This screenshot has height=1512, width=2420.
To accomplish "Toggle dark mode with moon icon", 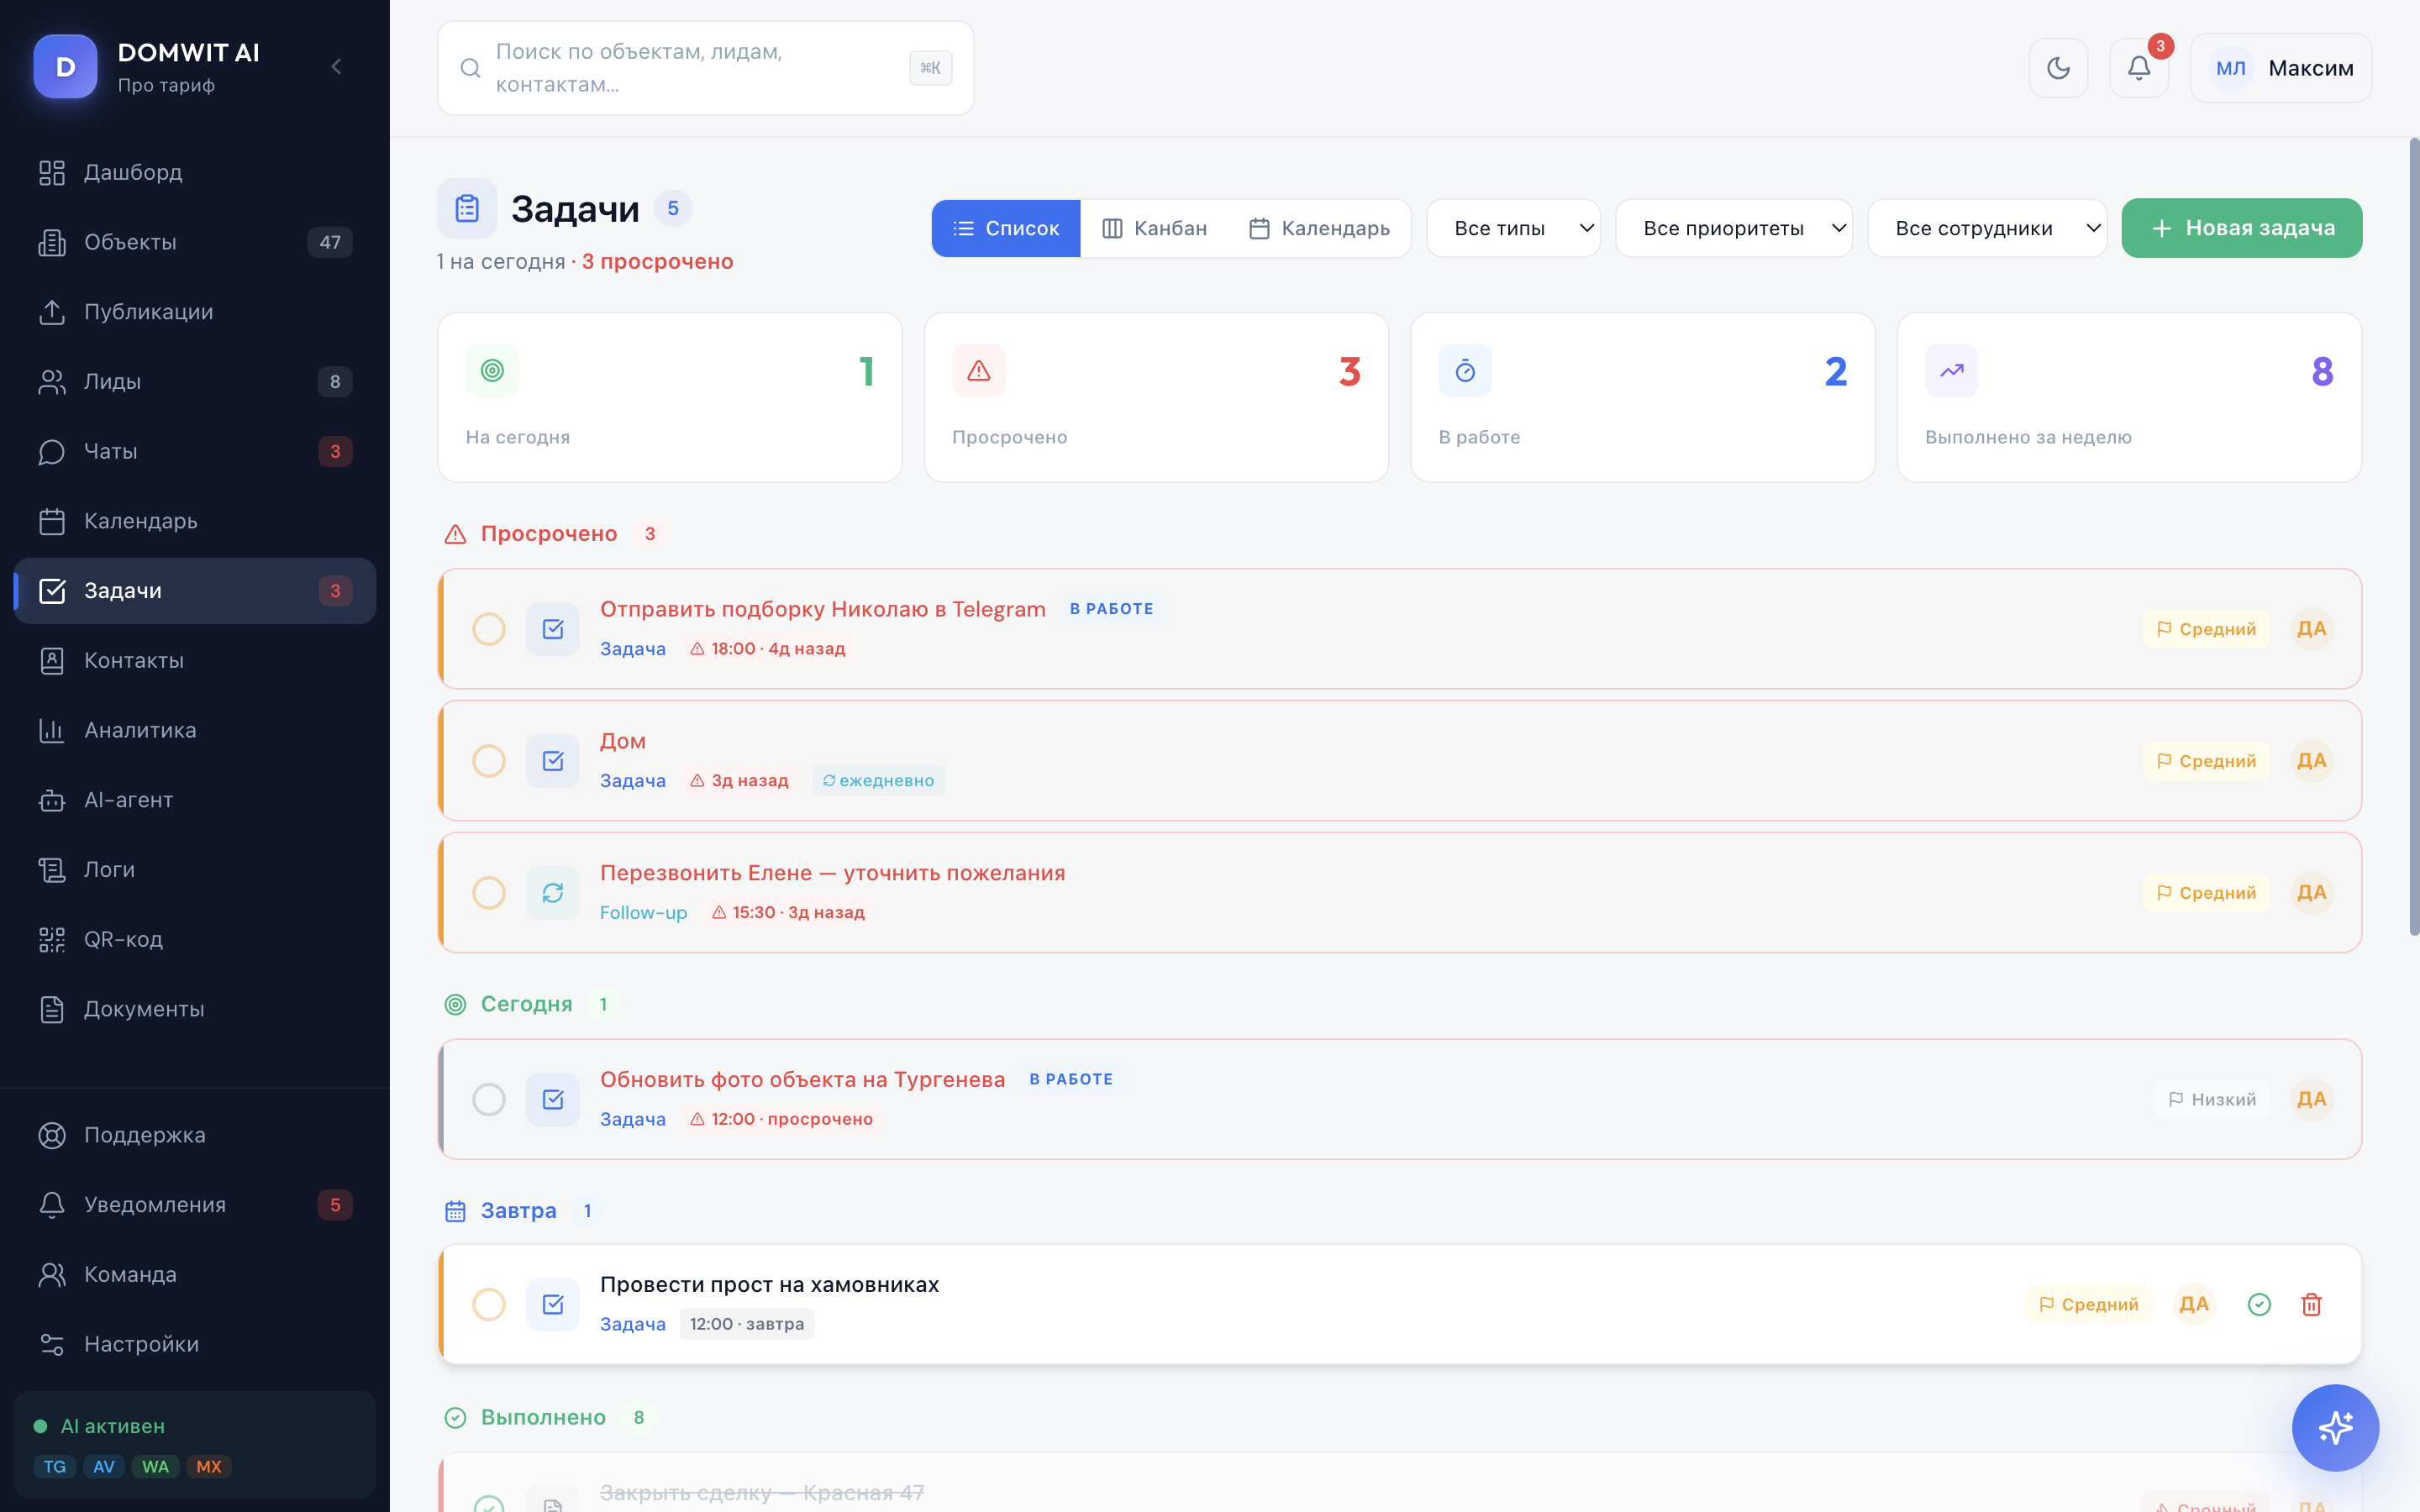I will click(2057, 68).
